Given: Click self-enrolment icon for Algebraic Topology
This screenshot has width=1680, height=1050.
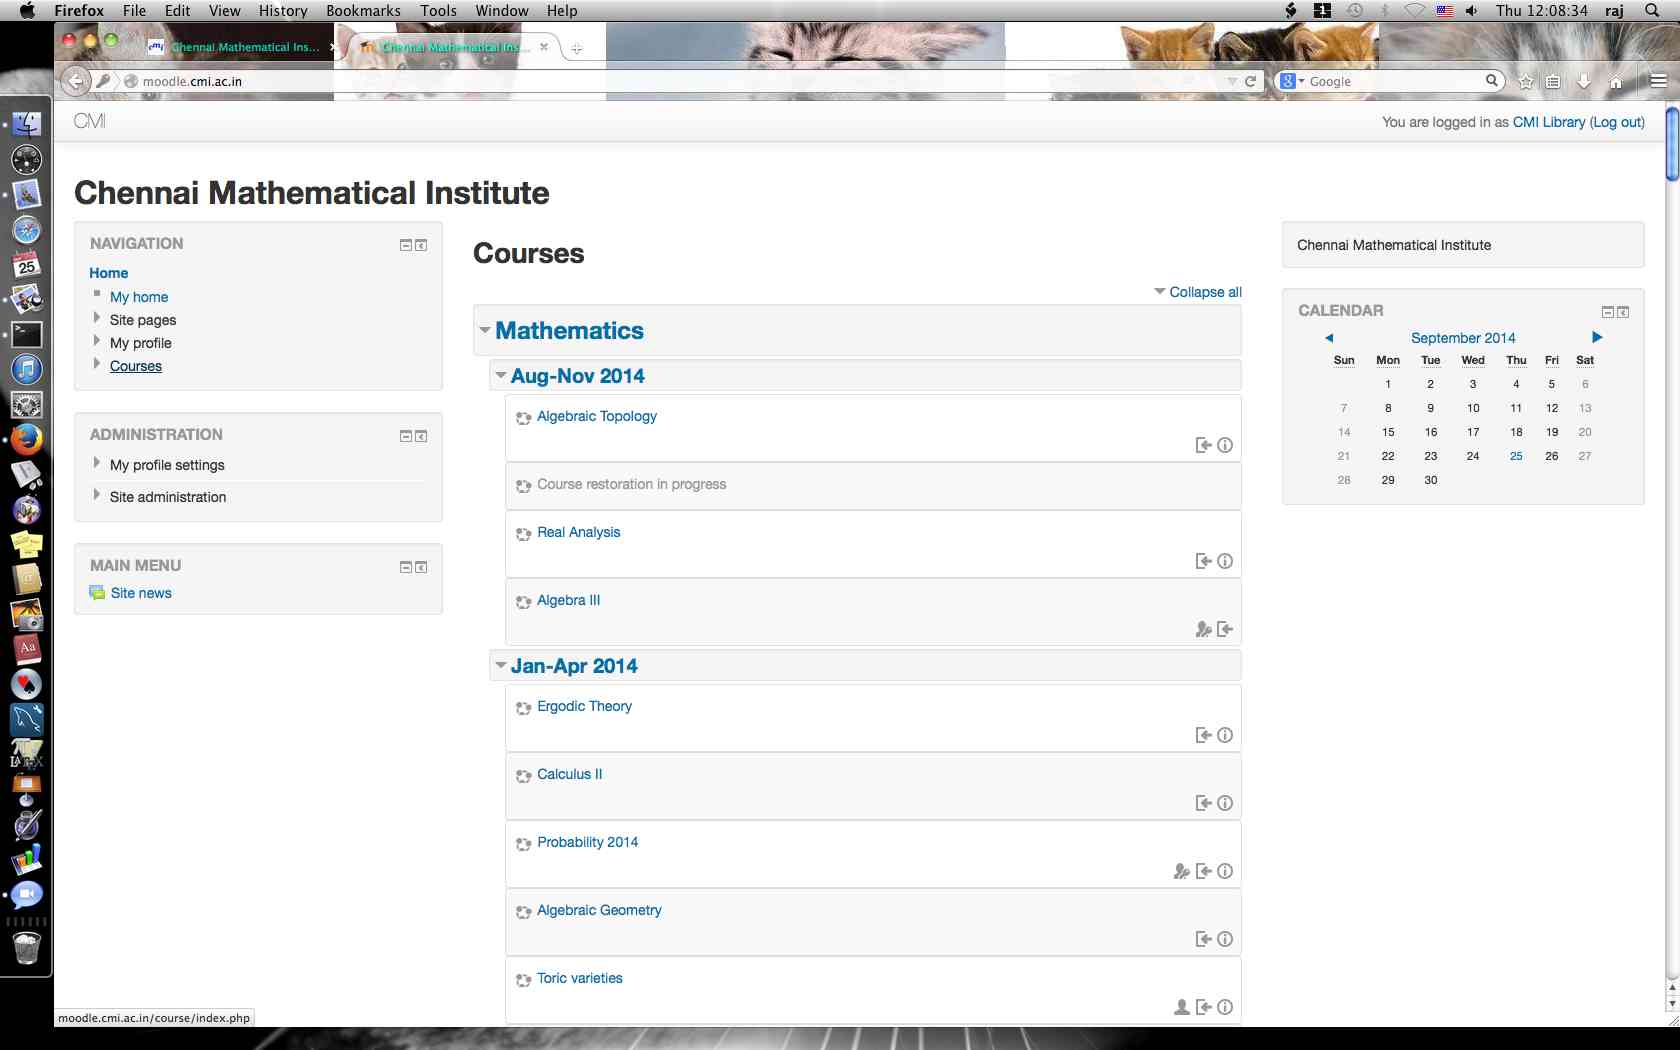Looking at the screenshot, I should click(x=1204, y=445).
